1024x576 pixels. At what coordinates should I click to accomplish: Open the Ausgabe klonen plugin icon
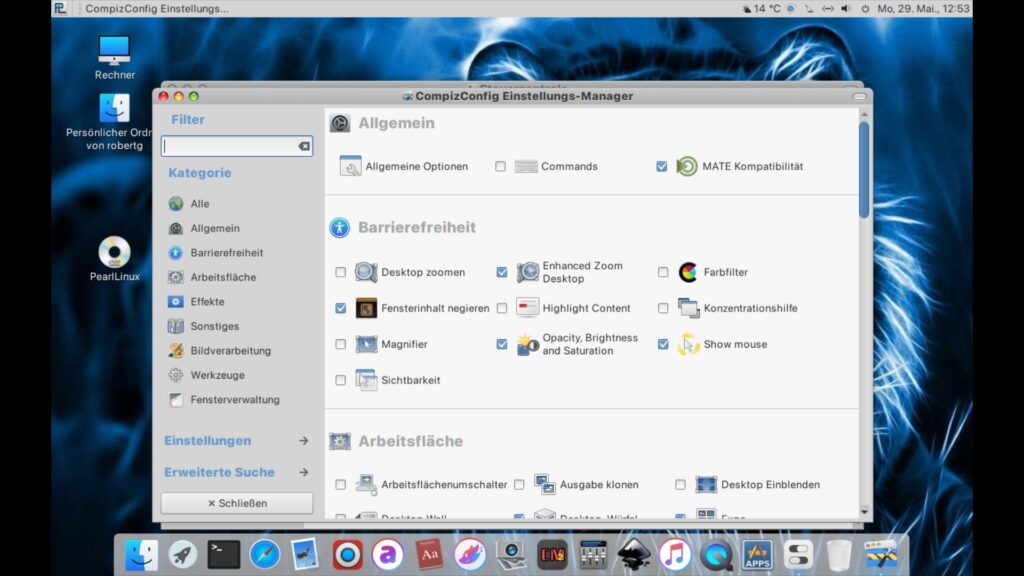(544, 484)
